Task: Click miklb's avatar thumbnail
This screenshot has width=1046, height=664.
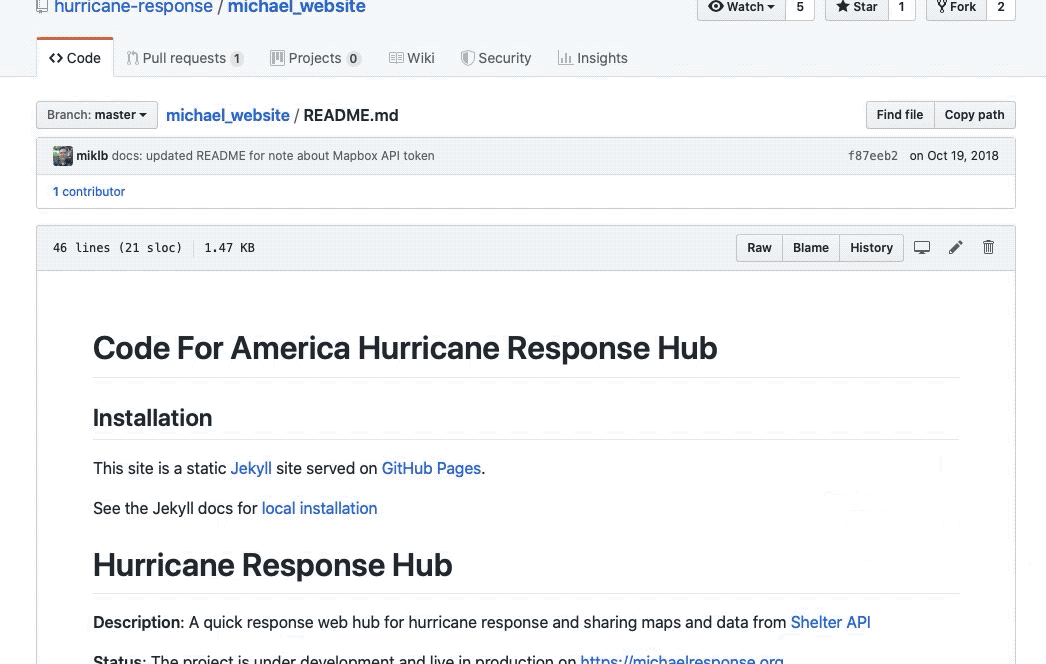Action: coord(63,155)
